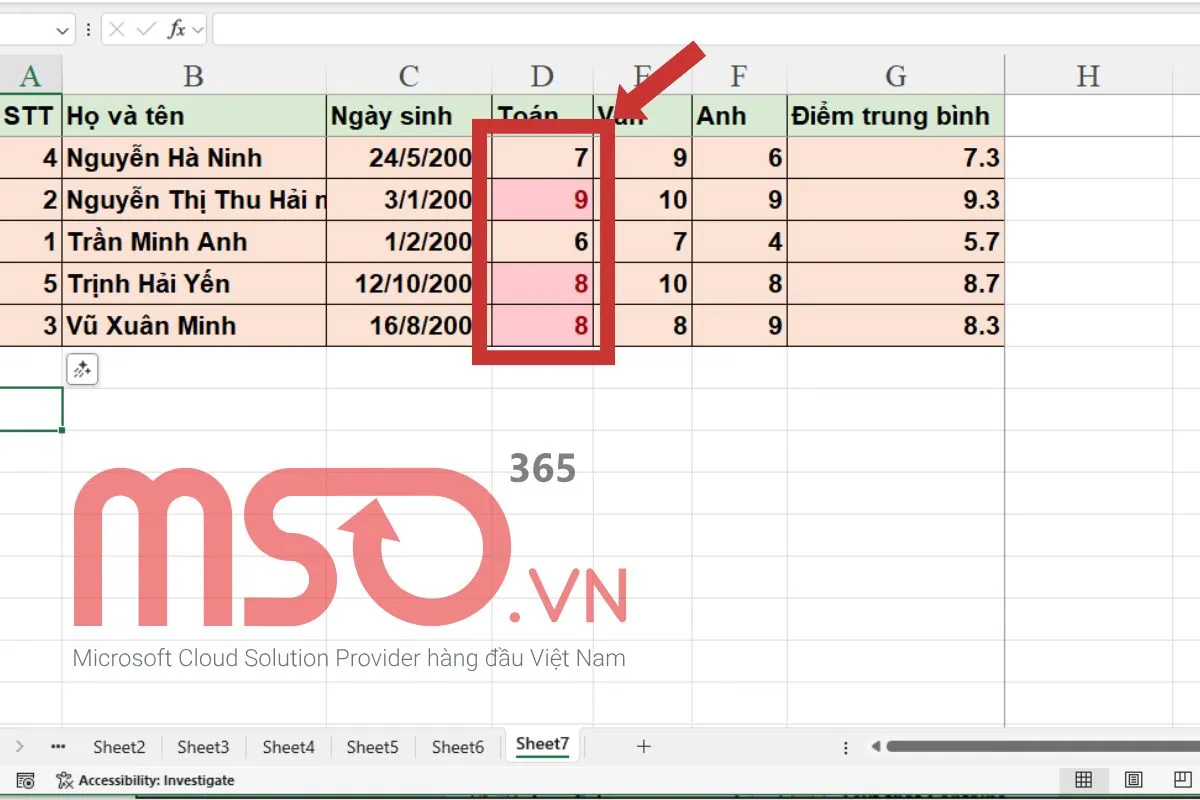1200x800 pixels.
Task: Open the Sheet2 tab
Action: pos(119,747)
